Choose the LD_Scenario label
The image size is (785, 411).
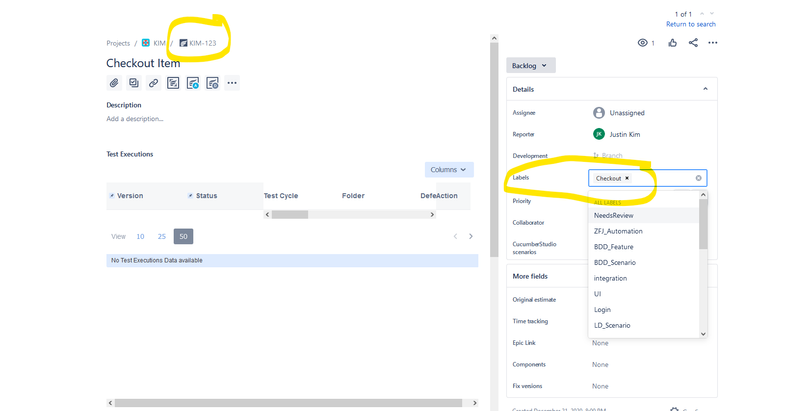[x=643, y=325]
